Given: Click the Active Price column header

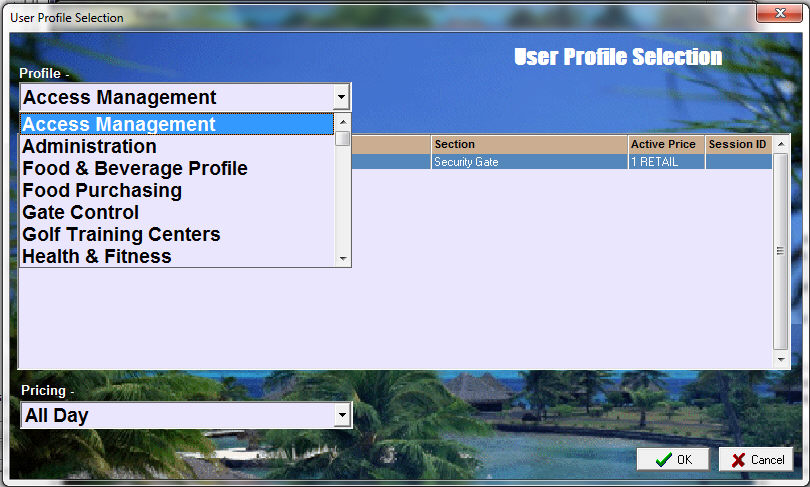Looking at the screenshot, I should pyautogui.click(x=666, y=145).
